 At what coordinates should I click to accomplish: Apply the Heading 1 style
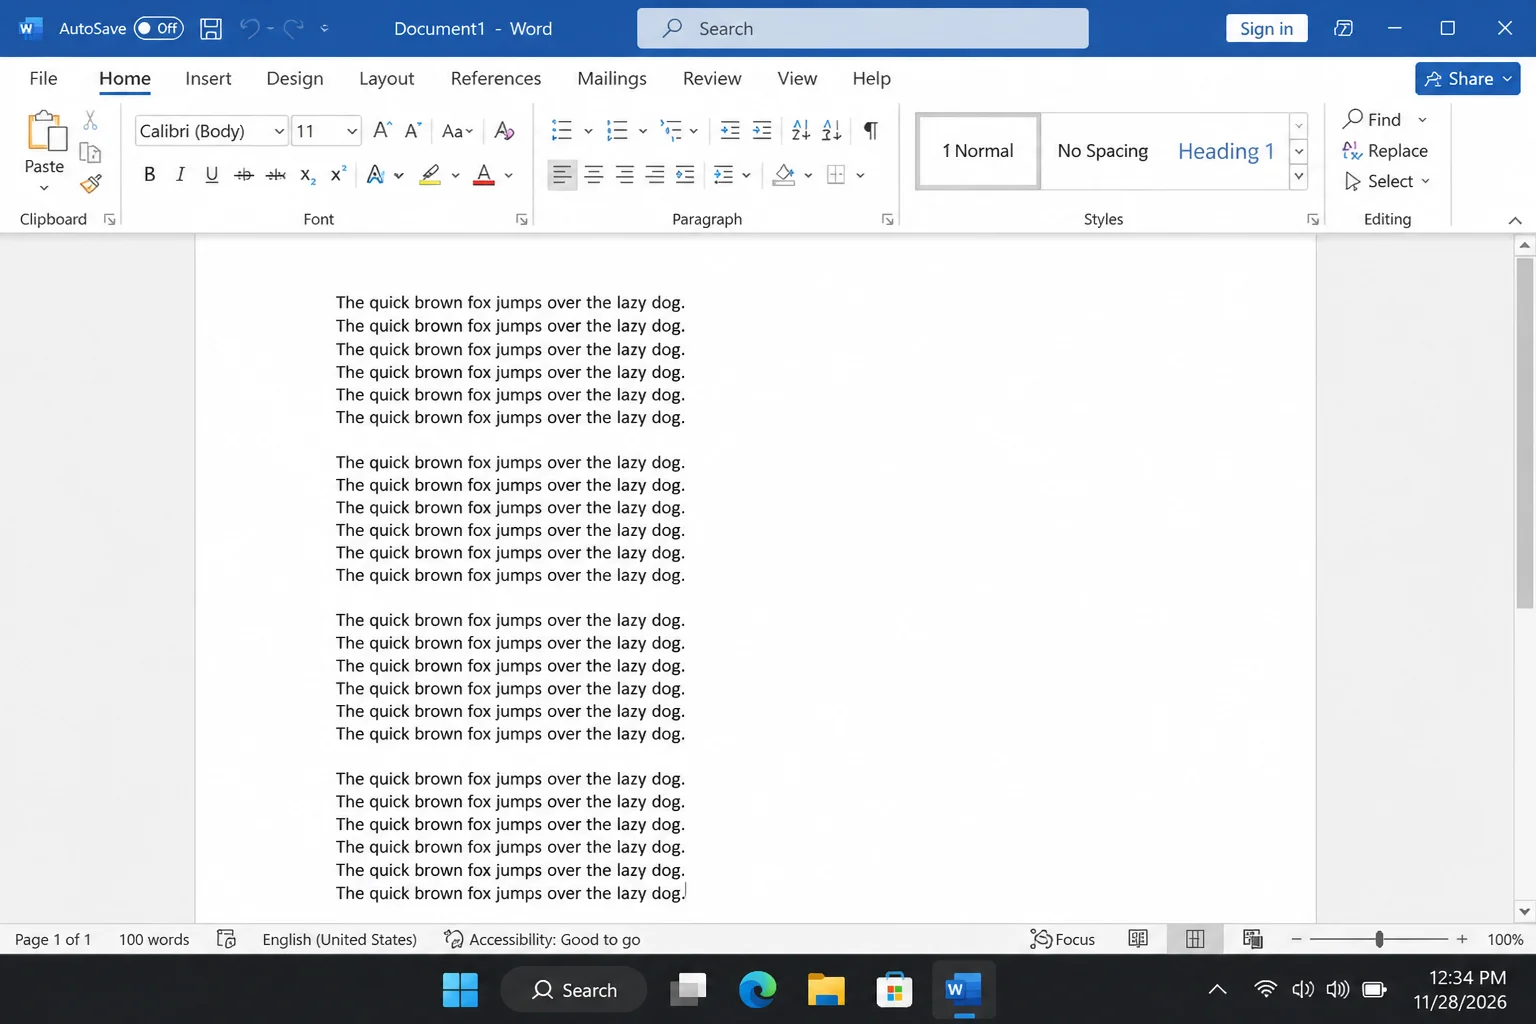1226,151
